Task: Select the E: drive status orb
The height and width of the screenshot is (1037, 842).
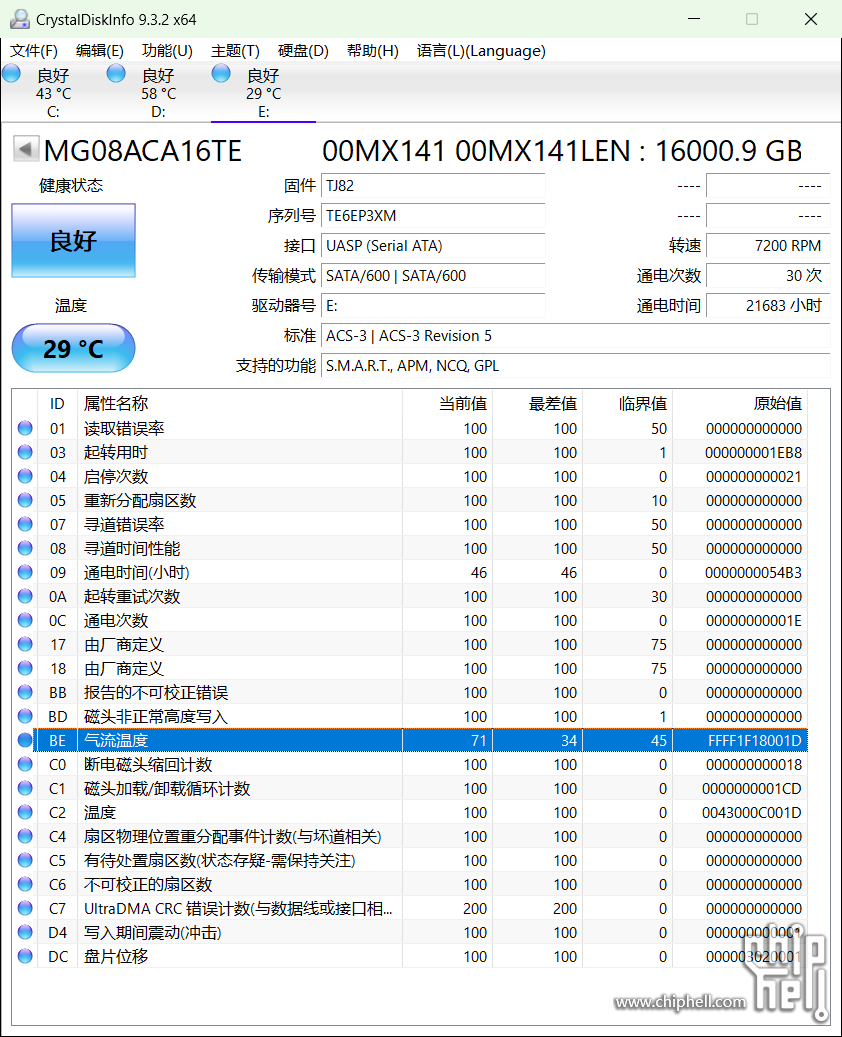Action: [x=221, y=73]
